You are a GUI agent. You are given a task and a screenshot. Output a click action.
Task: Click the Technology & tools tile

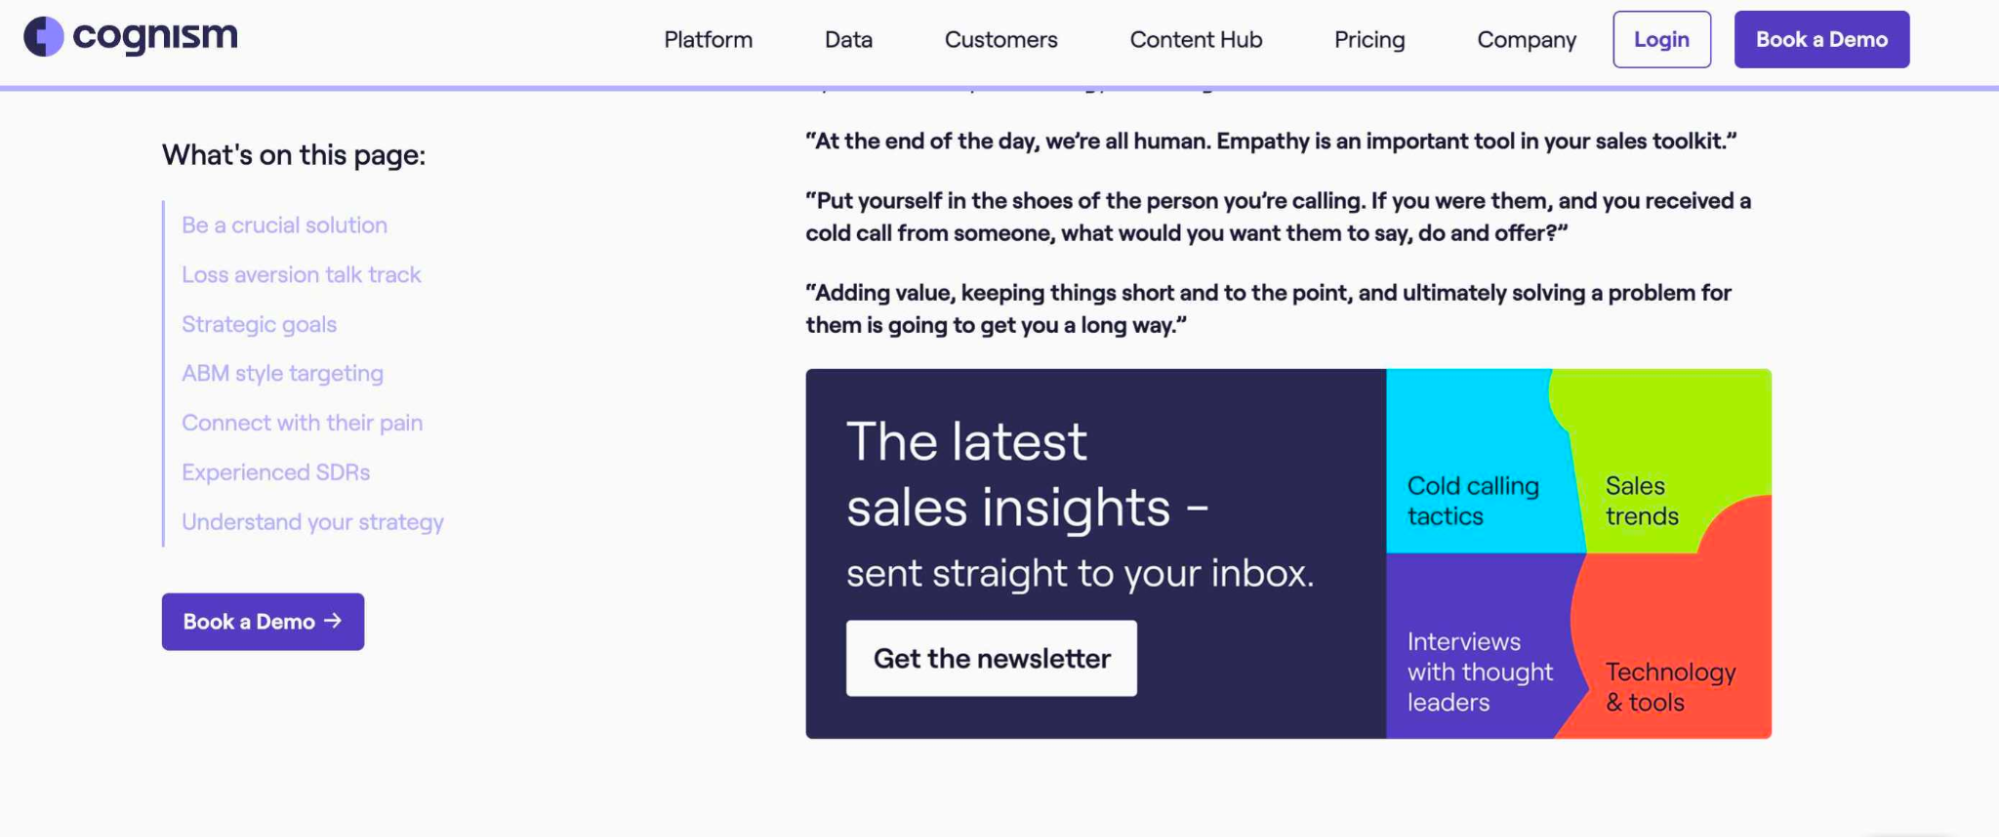click(1670, 686)
